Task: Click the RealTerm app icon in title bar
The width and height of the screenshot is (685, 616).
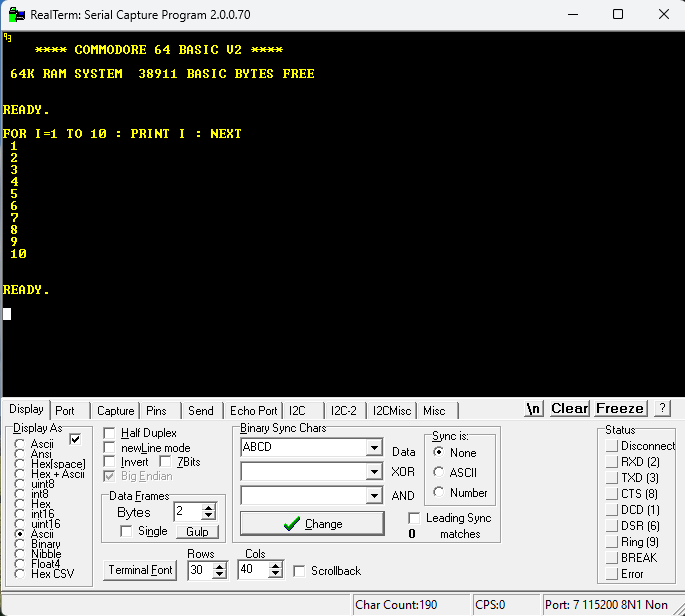Action: pyautogui.click(x=15, y=14)
